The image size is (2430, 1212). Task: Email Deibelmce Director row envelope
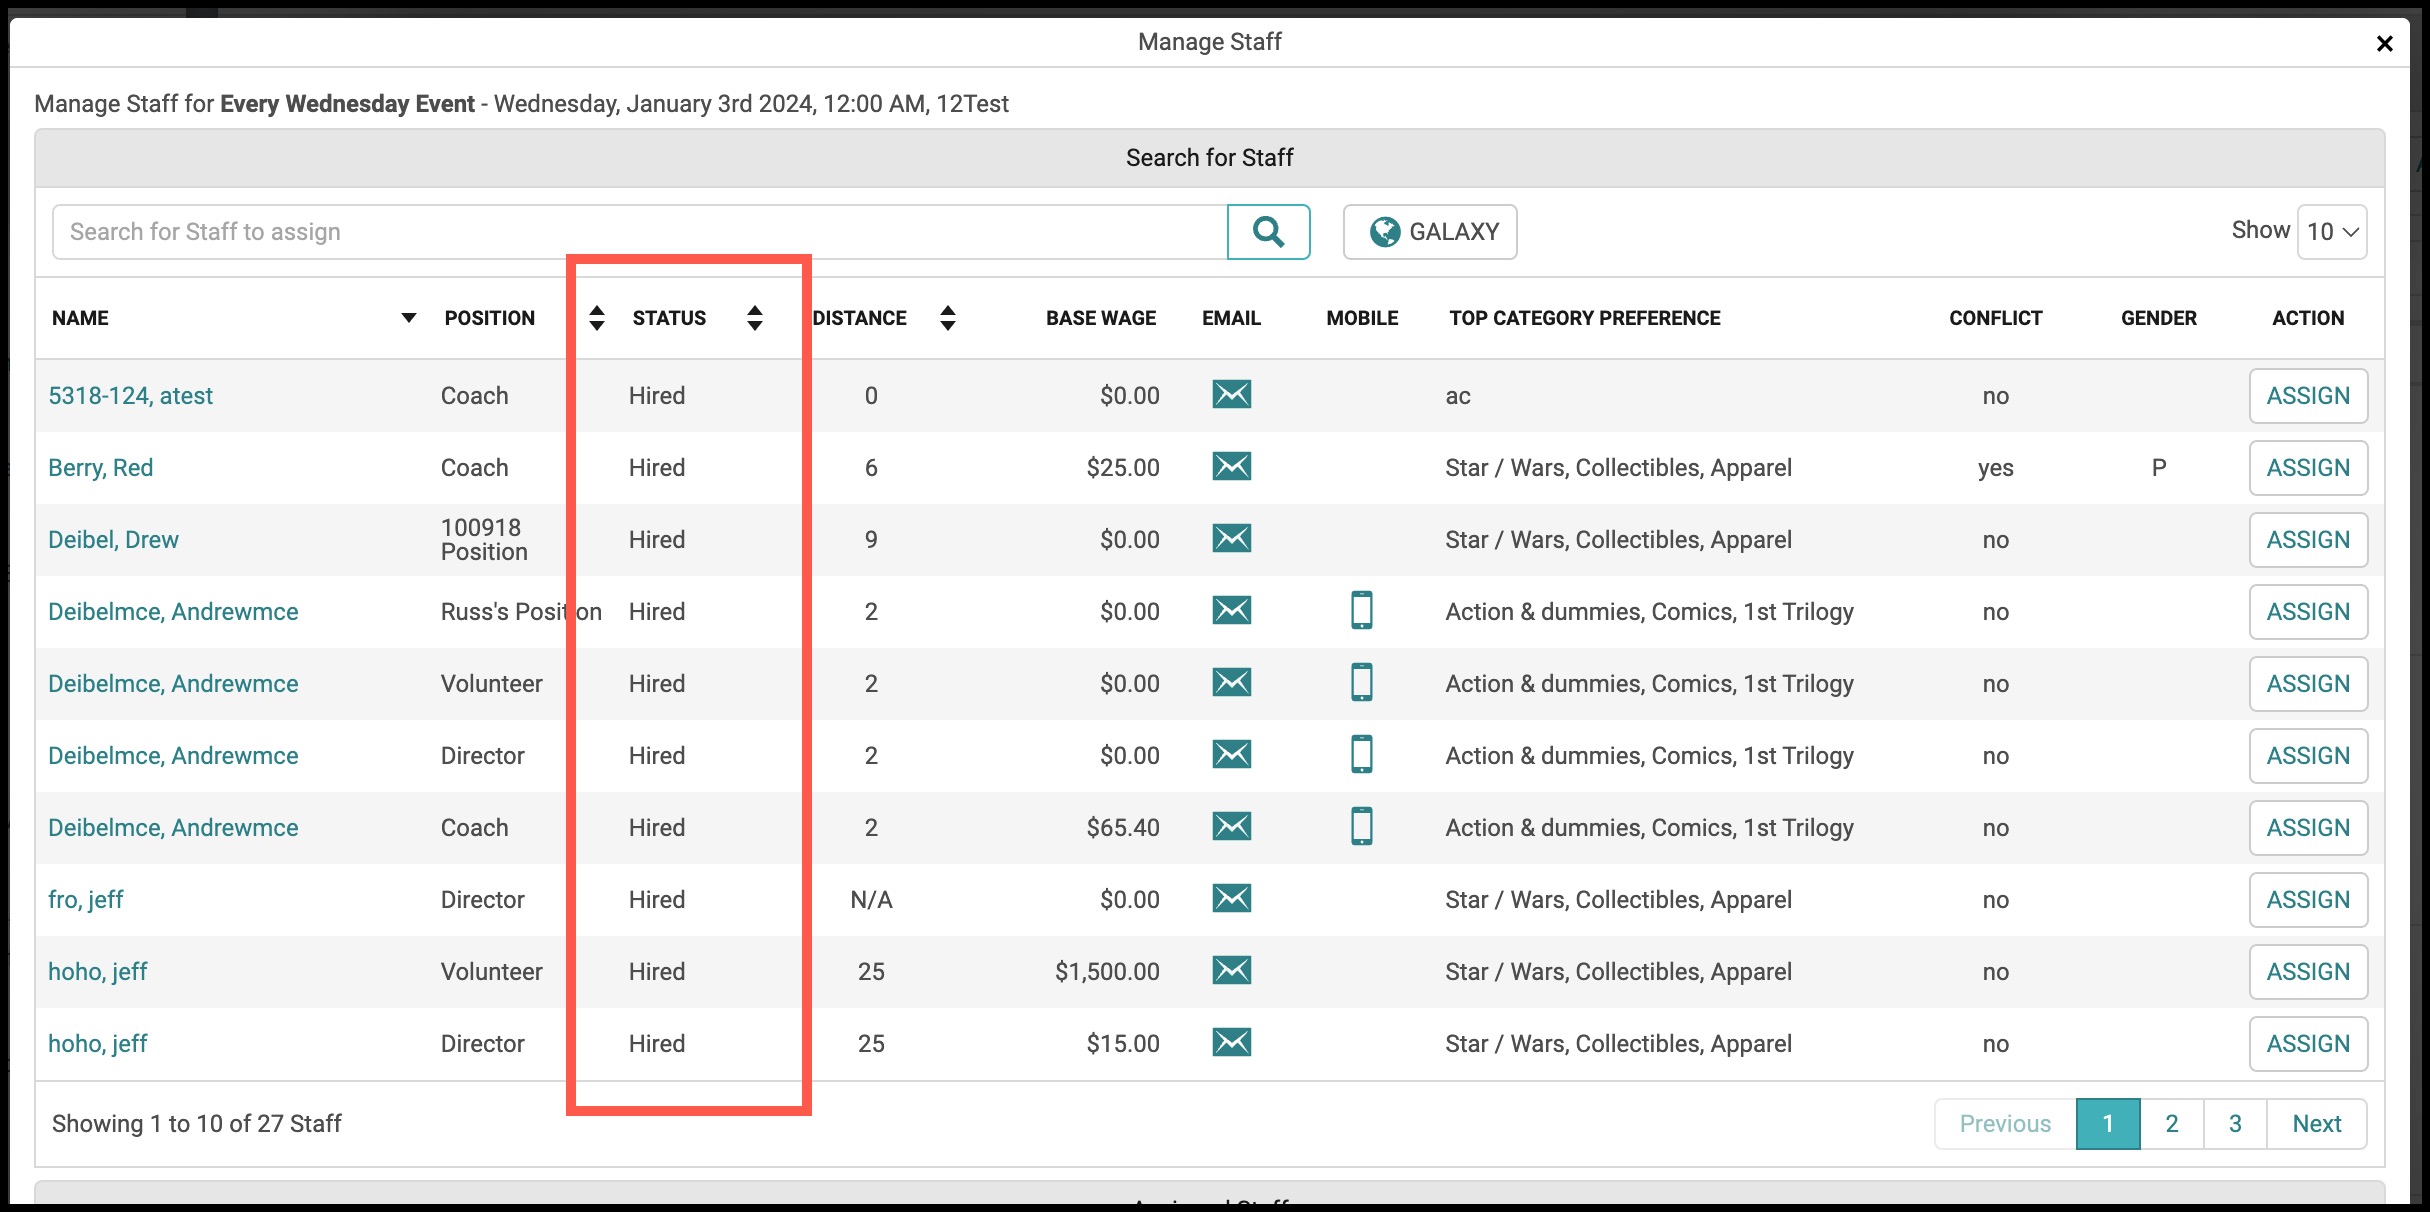[x=1232, y=755]
